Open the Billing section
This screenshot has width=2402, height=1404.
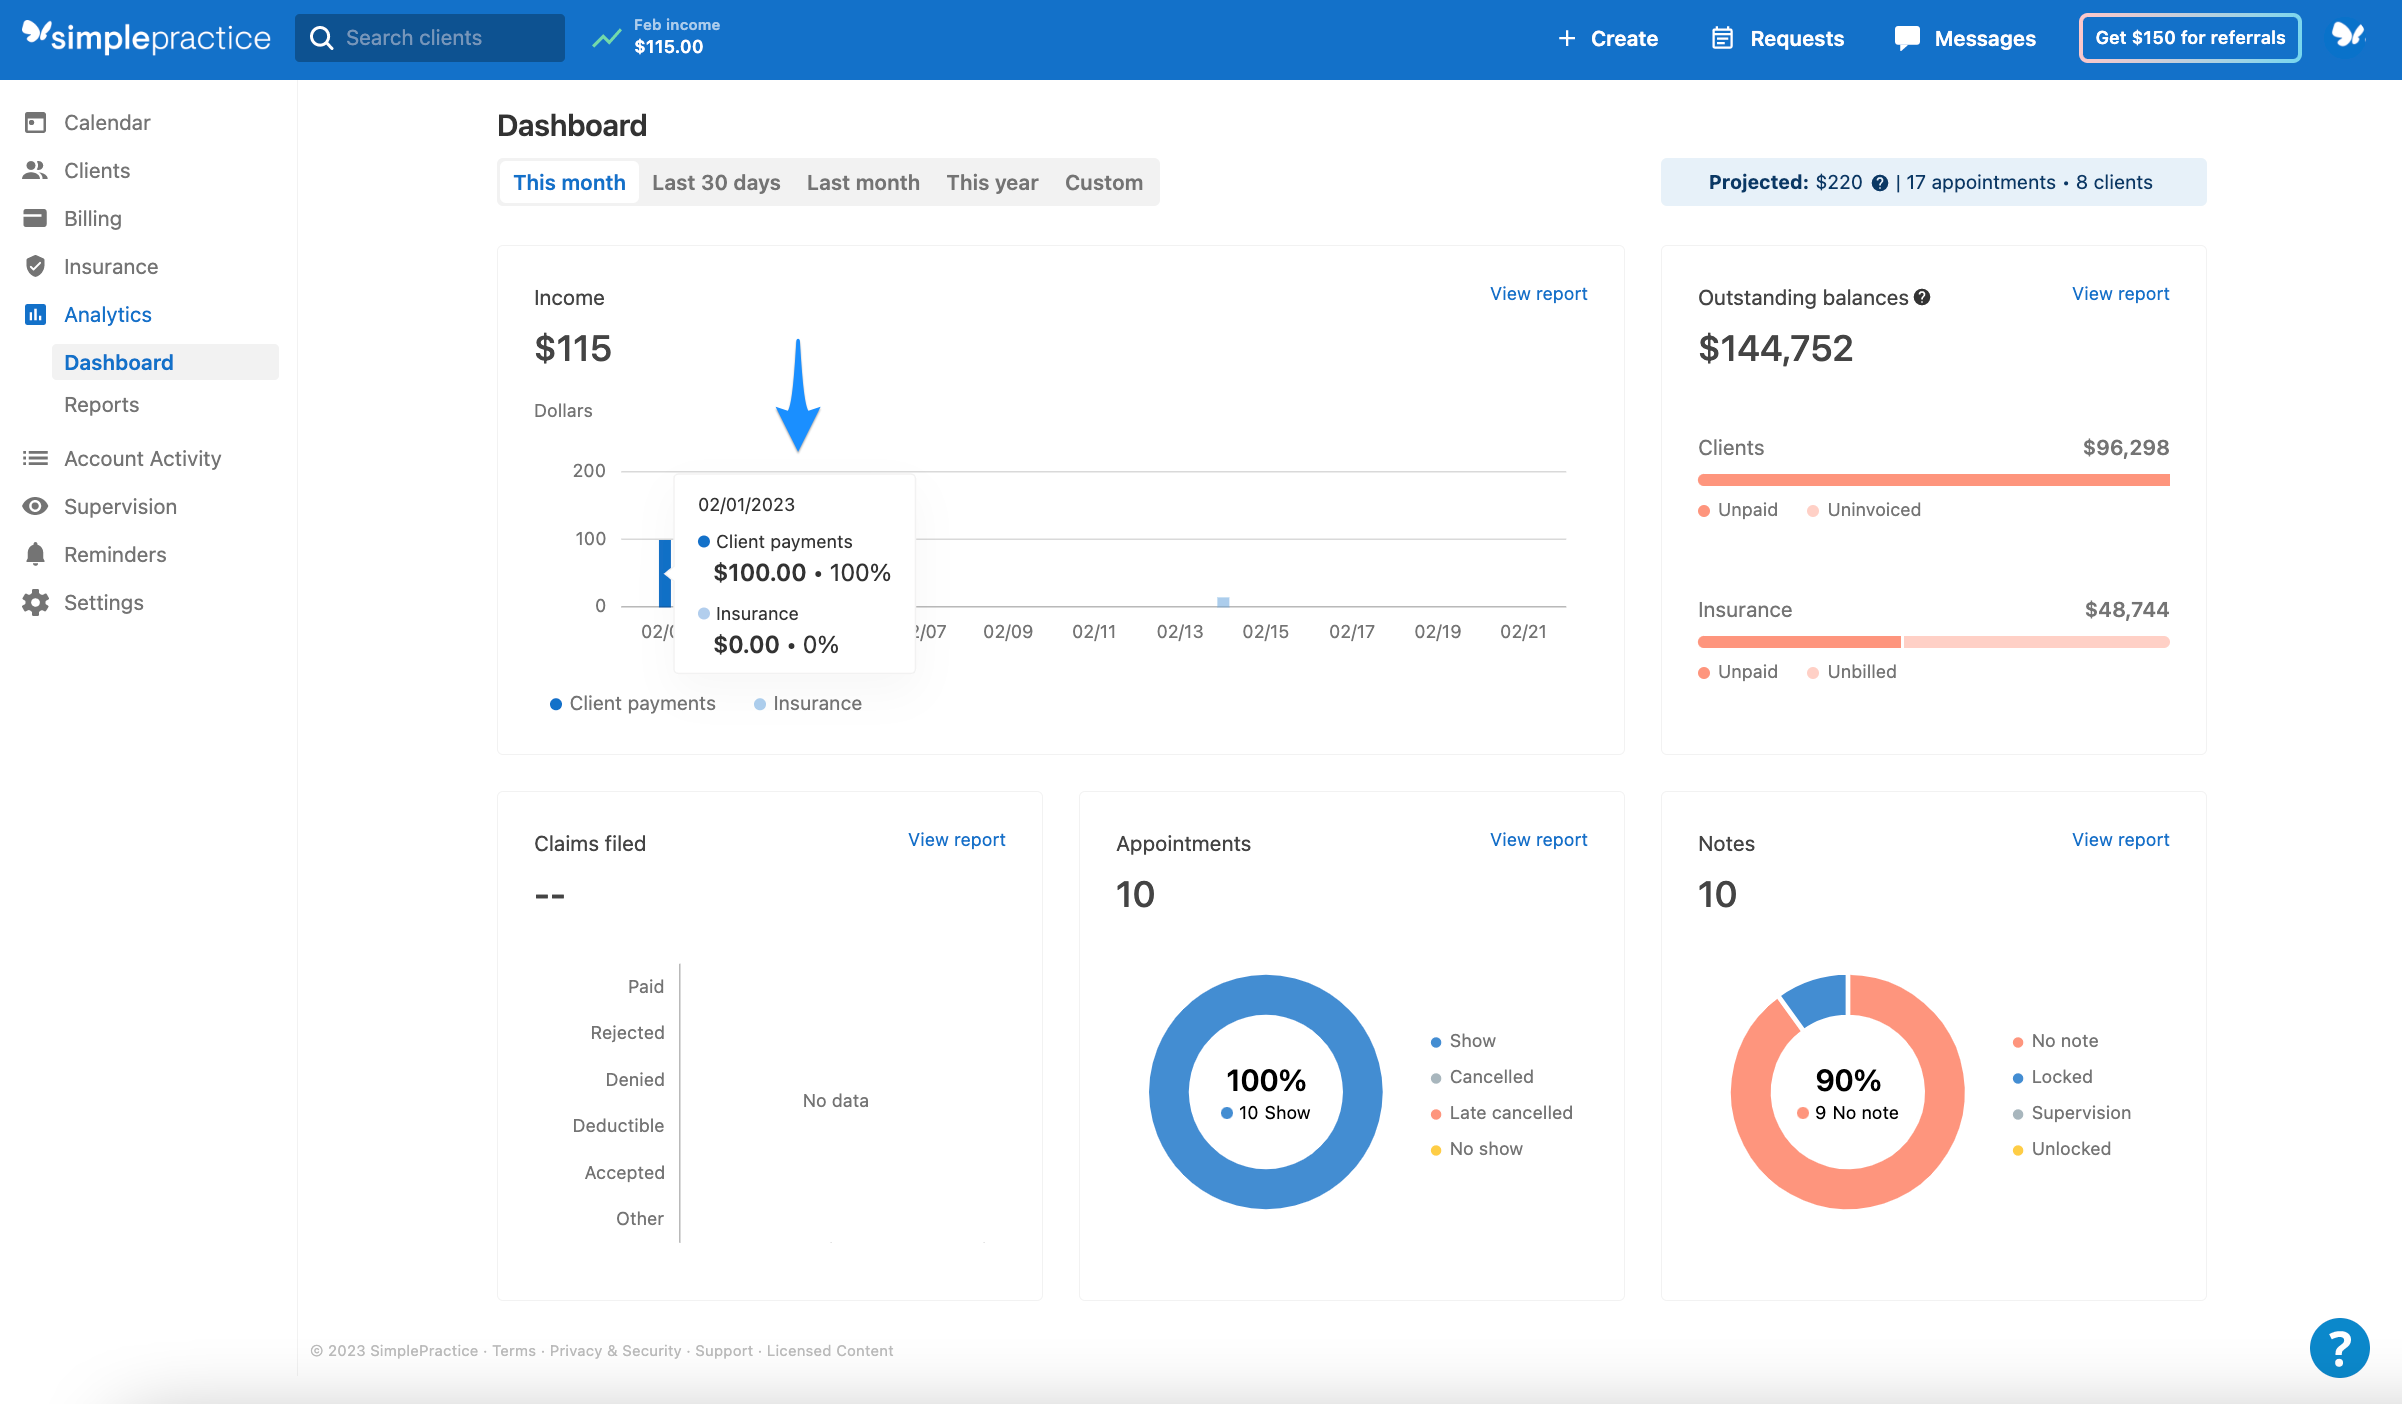point(92,218)
